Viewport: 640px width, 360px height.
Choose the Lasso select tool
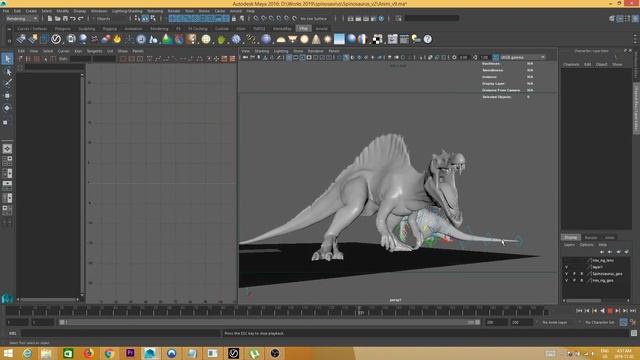(x=7, y=71)
